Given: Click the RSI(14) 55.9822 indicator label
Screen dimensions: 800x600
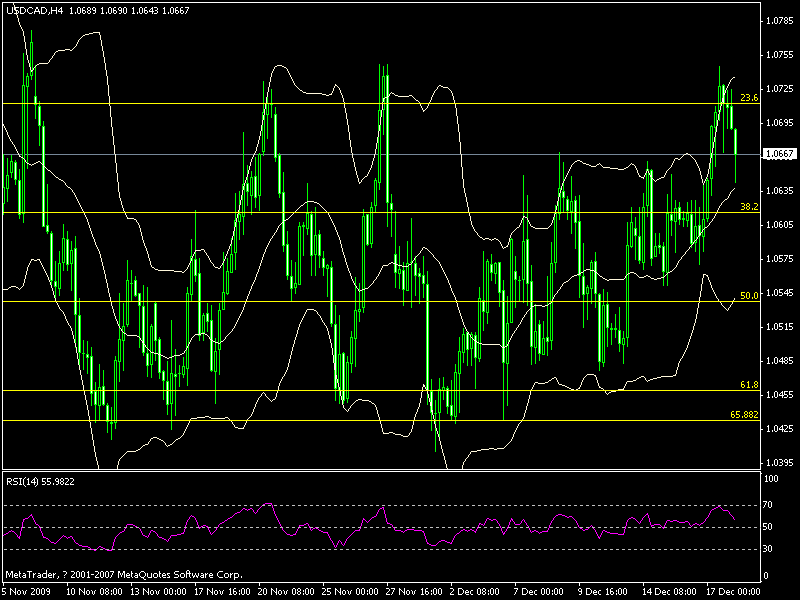Looking at the screenshot, I should point(40,482).
